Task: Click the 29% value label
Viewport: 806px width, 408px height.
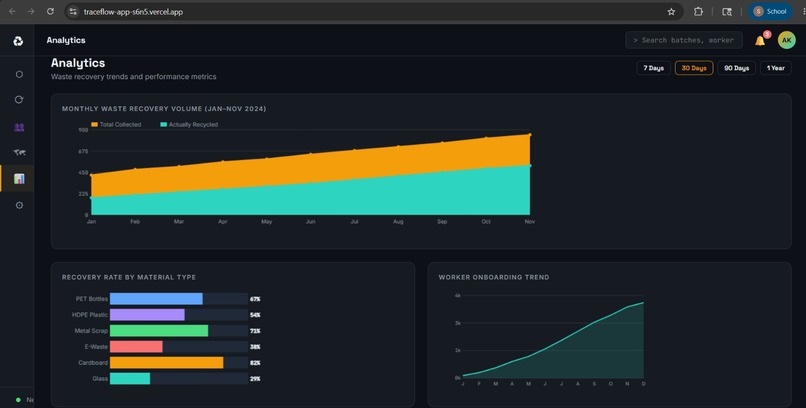Action: (255, 379)
